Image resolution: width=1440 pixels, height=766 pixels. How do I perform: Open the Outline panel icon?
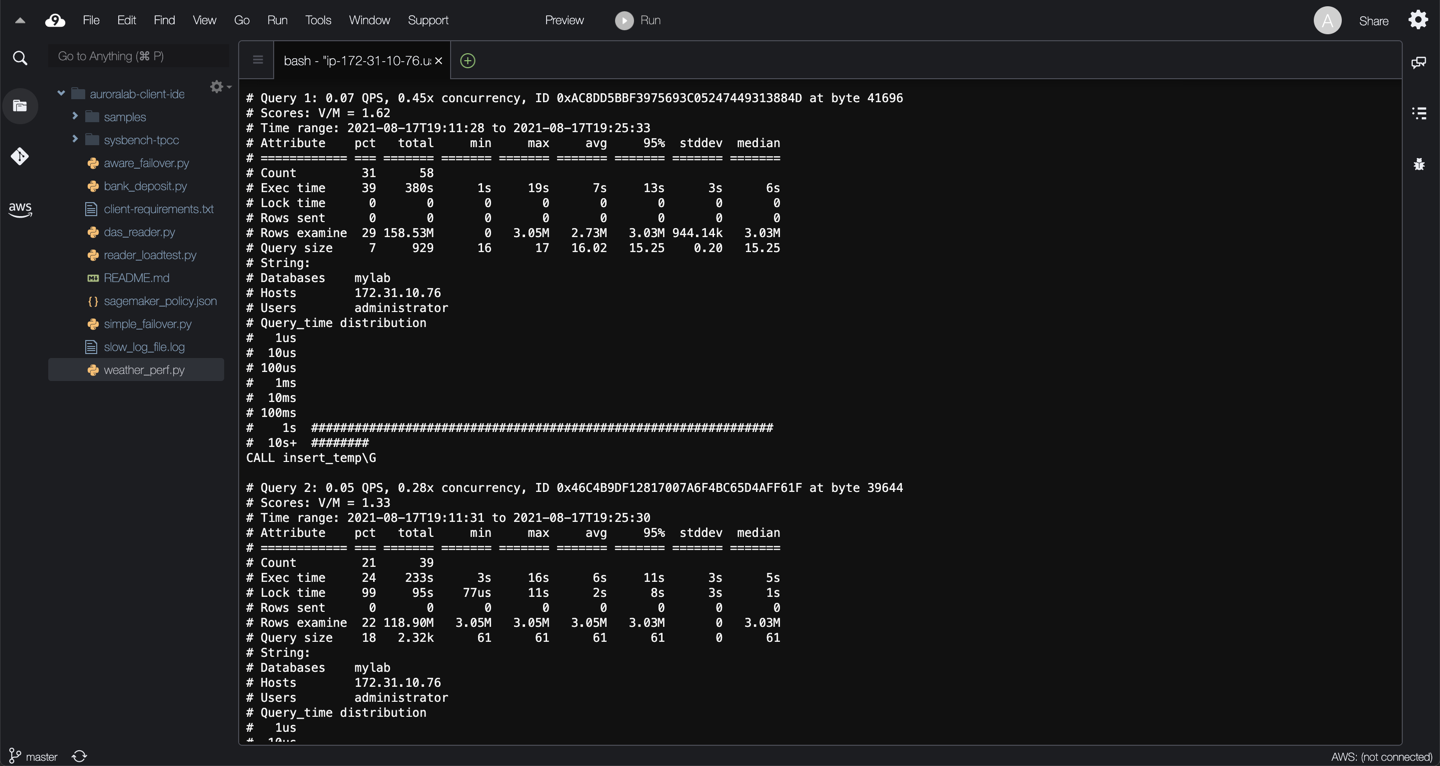click(x=1418, y=113)
